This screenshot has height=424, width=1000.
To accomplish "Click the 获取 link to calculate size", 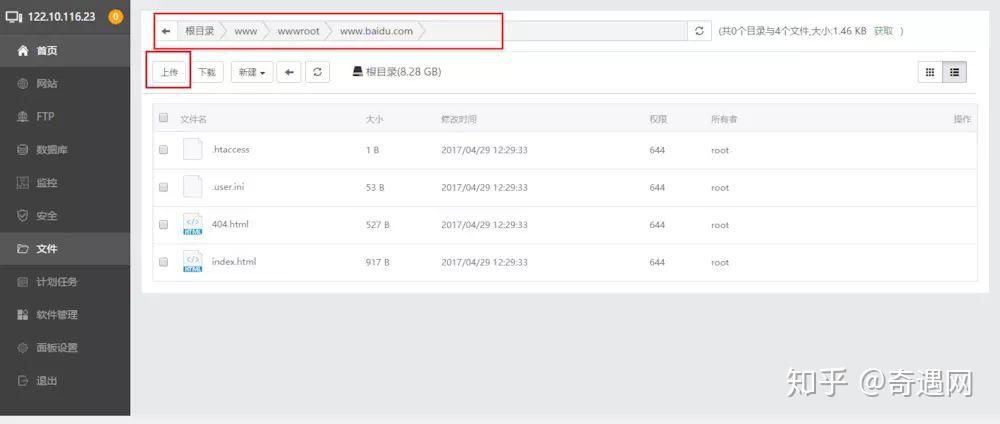I will (883, 31).
